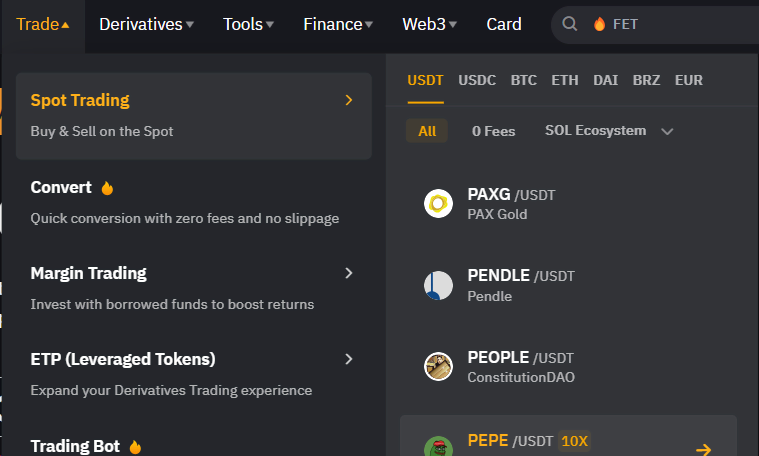Click the orange arrow on PEPE row
Image resolution: width=759 pixels, height=456 pixels.
coord(703,449)
